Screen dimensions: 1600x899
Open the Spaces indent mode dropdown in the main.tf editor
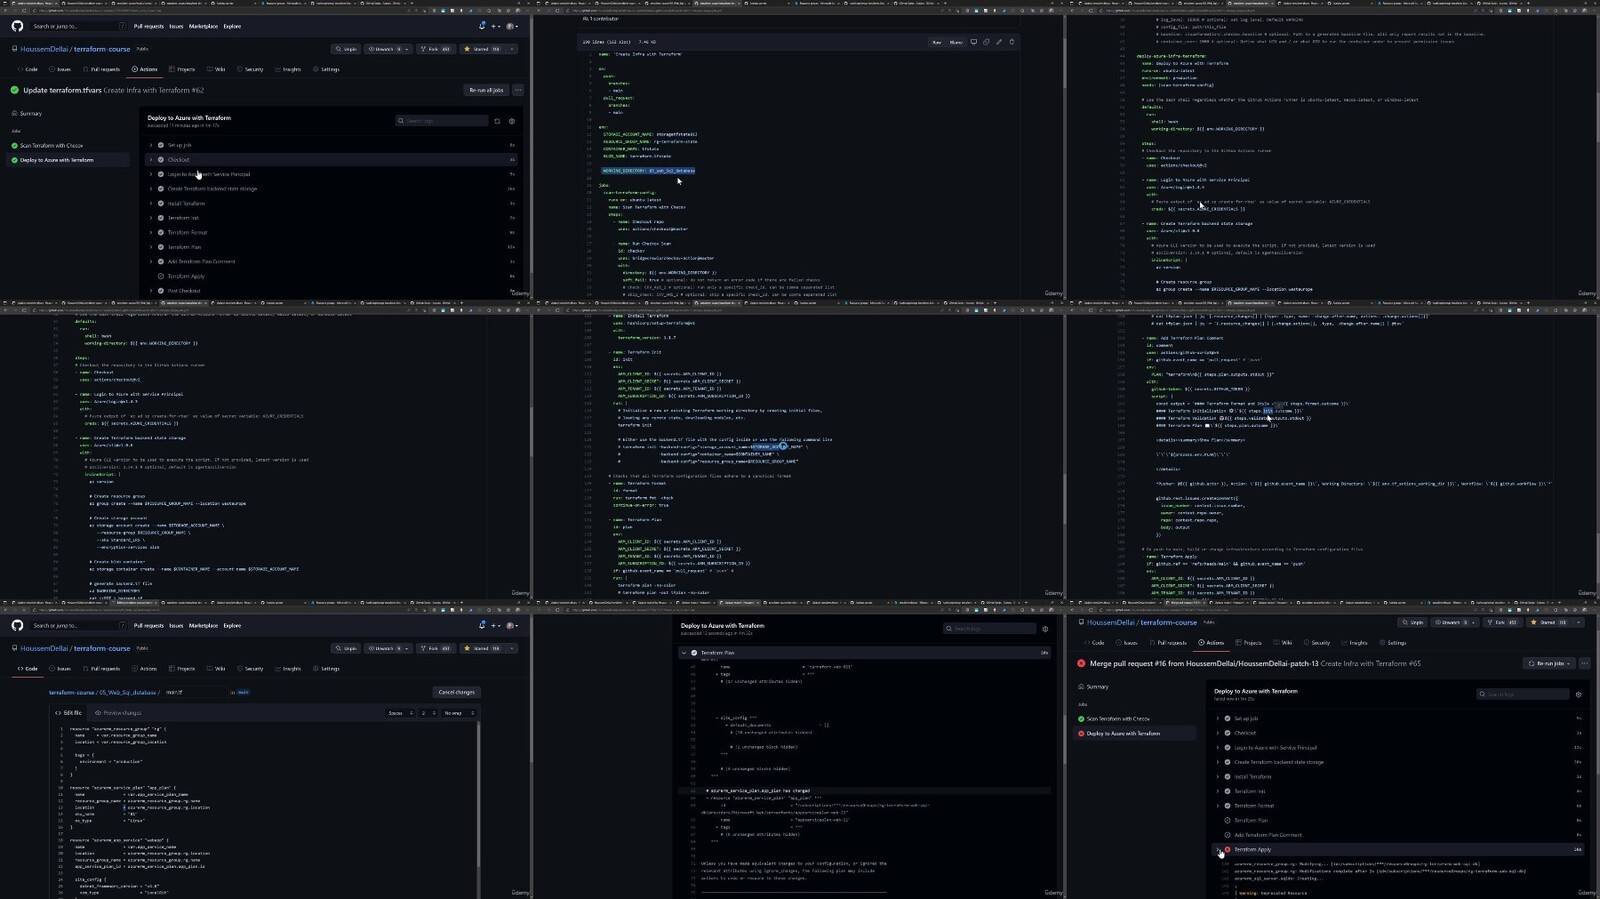click(401, 713)
